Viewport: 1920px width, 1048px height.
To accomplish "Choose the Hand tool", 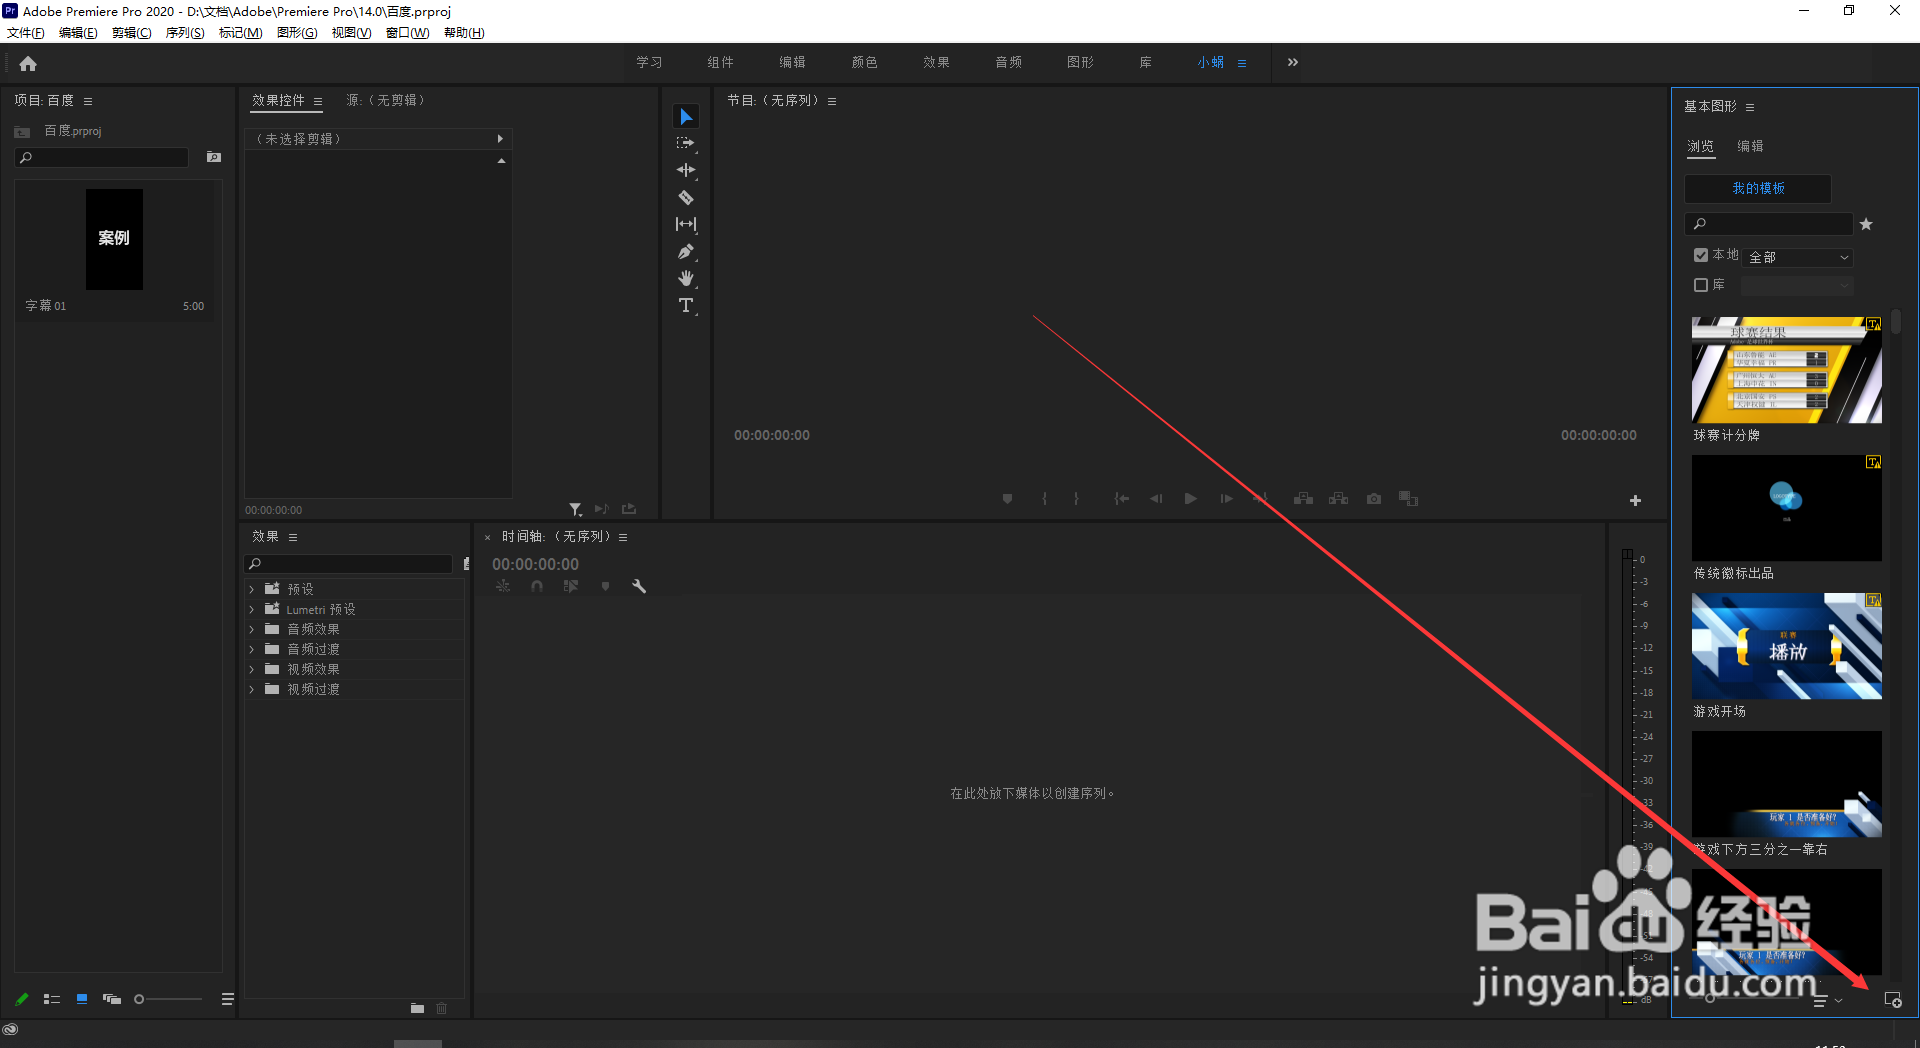I will pos(686,278).
